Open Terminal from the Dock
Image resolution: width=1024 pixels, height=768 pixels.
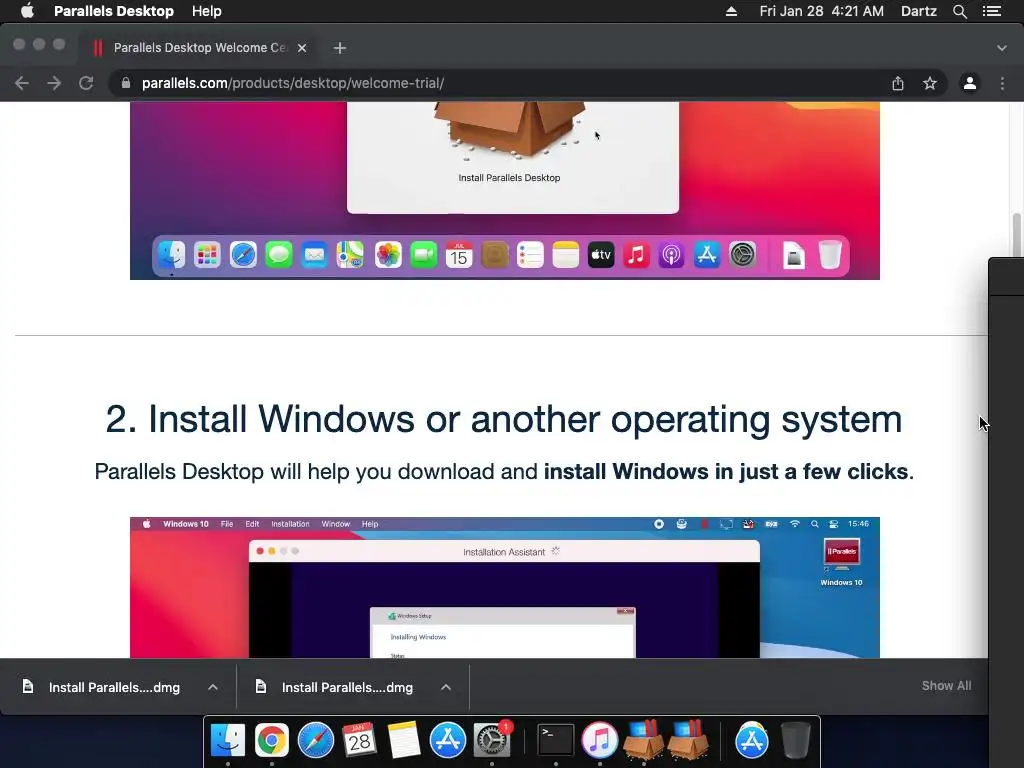[x=556, y=740]
